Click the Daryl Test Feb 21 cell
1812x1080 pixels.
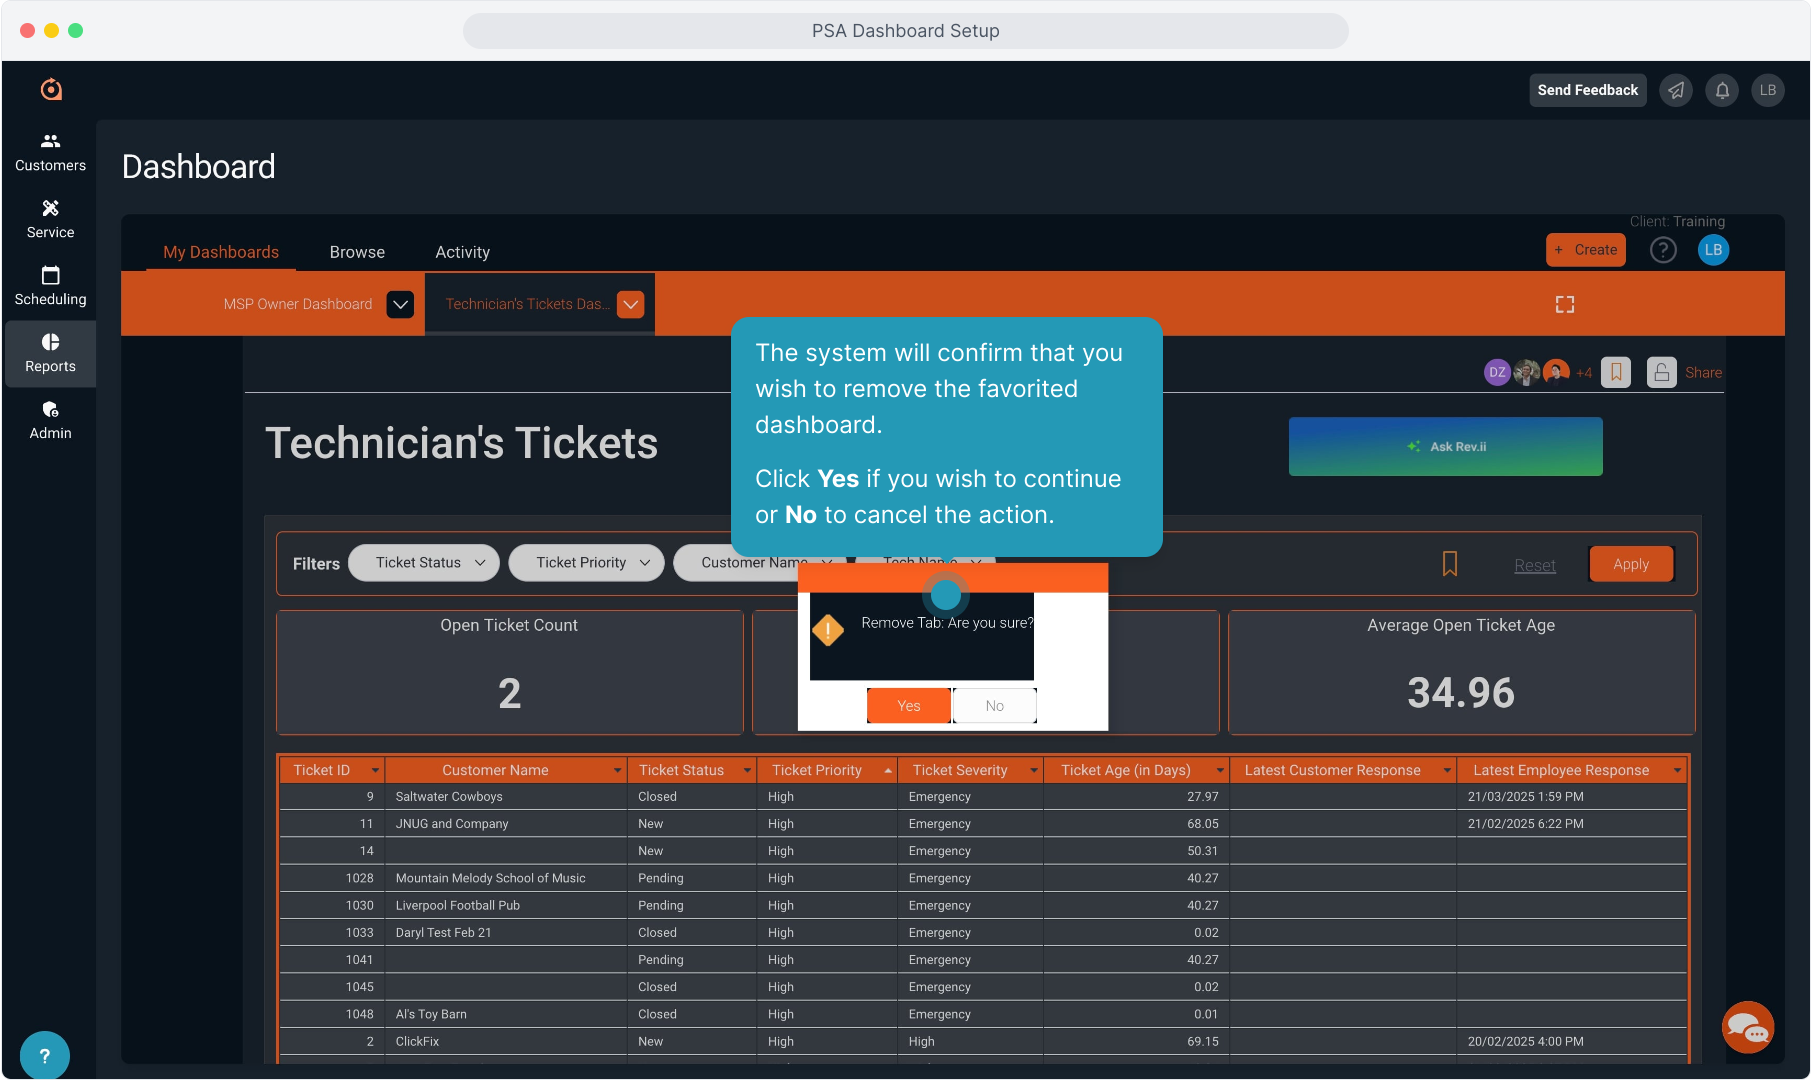point(506,932)
